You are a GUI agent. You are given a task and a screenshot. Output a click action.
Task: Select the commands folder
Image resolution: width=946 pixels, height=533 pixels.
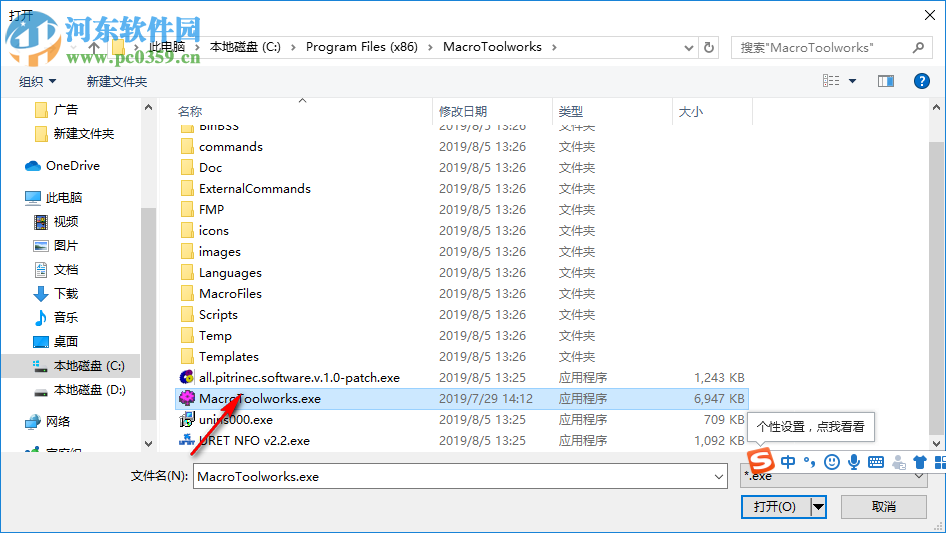coord(230,147)
